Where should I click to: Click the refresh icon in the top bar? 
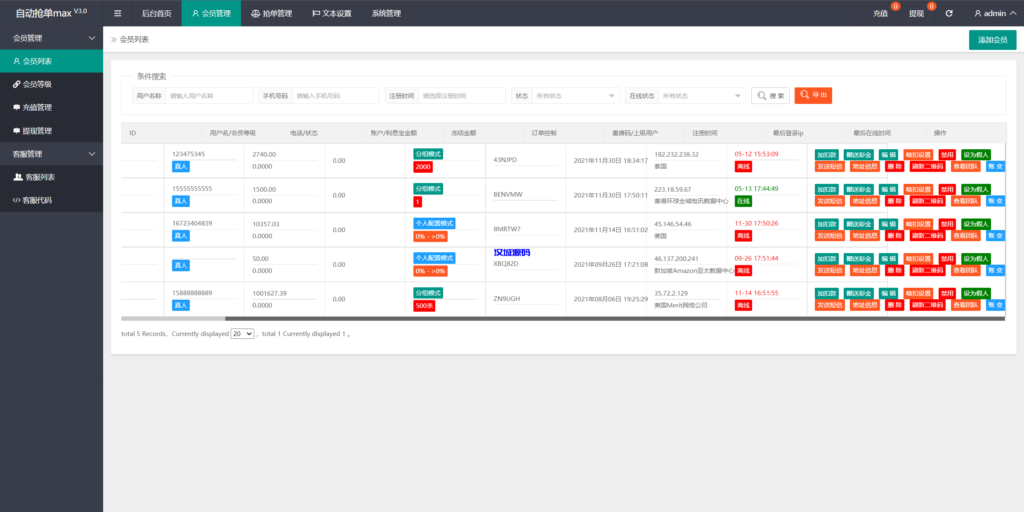(948, 14)
